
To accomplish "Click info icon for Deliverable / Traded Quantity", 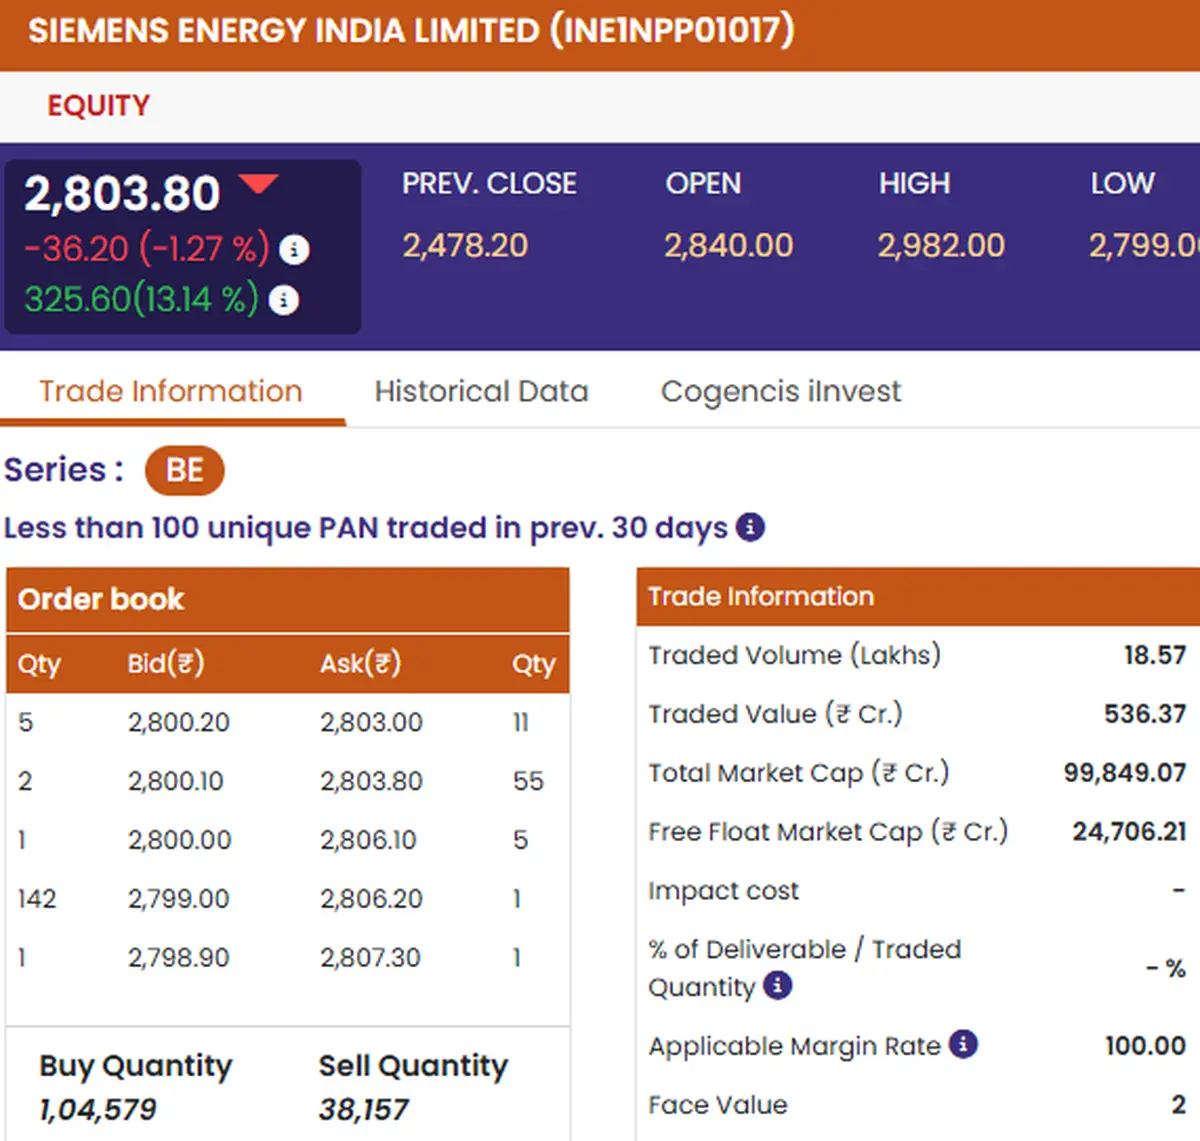I will pyautogui.click(x=778, y=986).
